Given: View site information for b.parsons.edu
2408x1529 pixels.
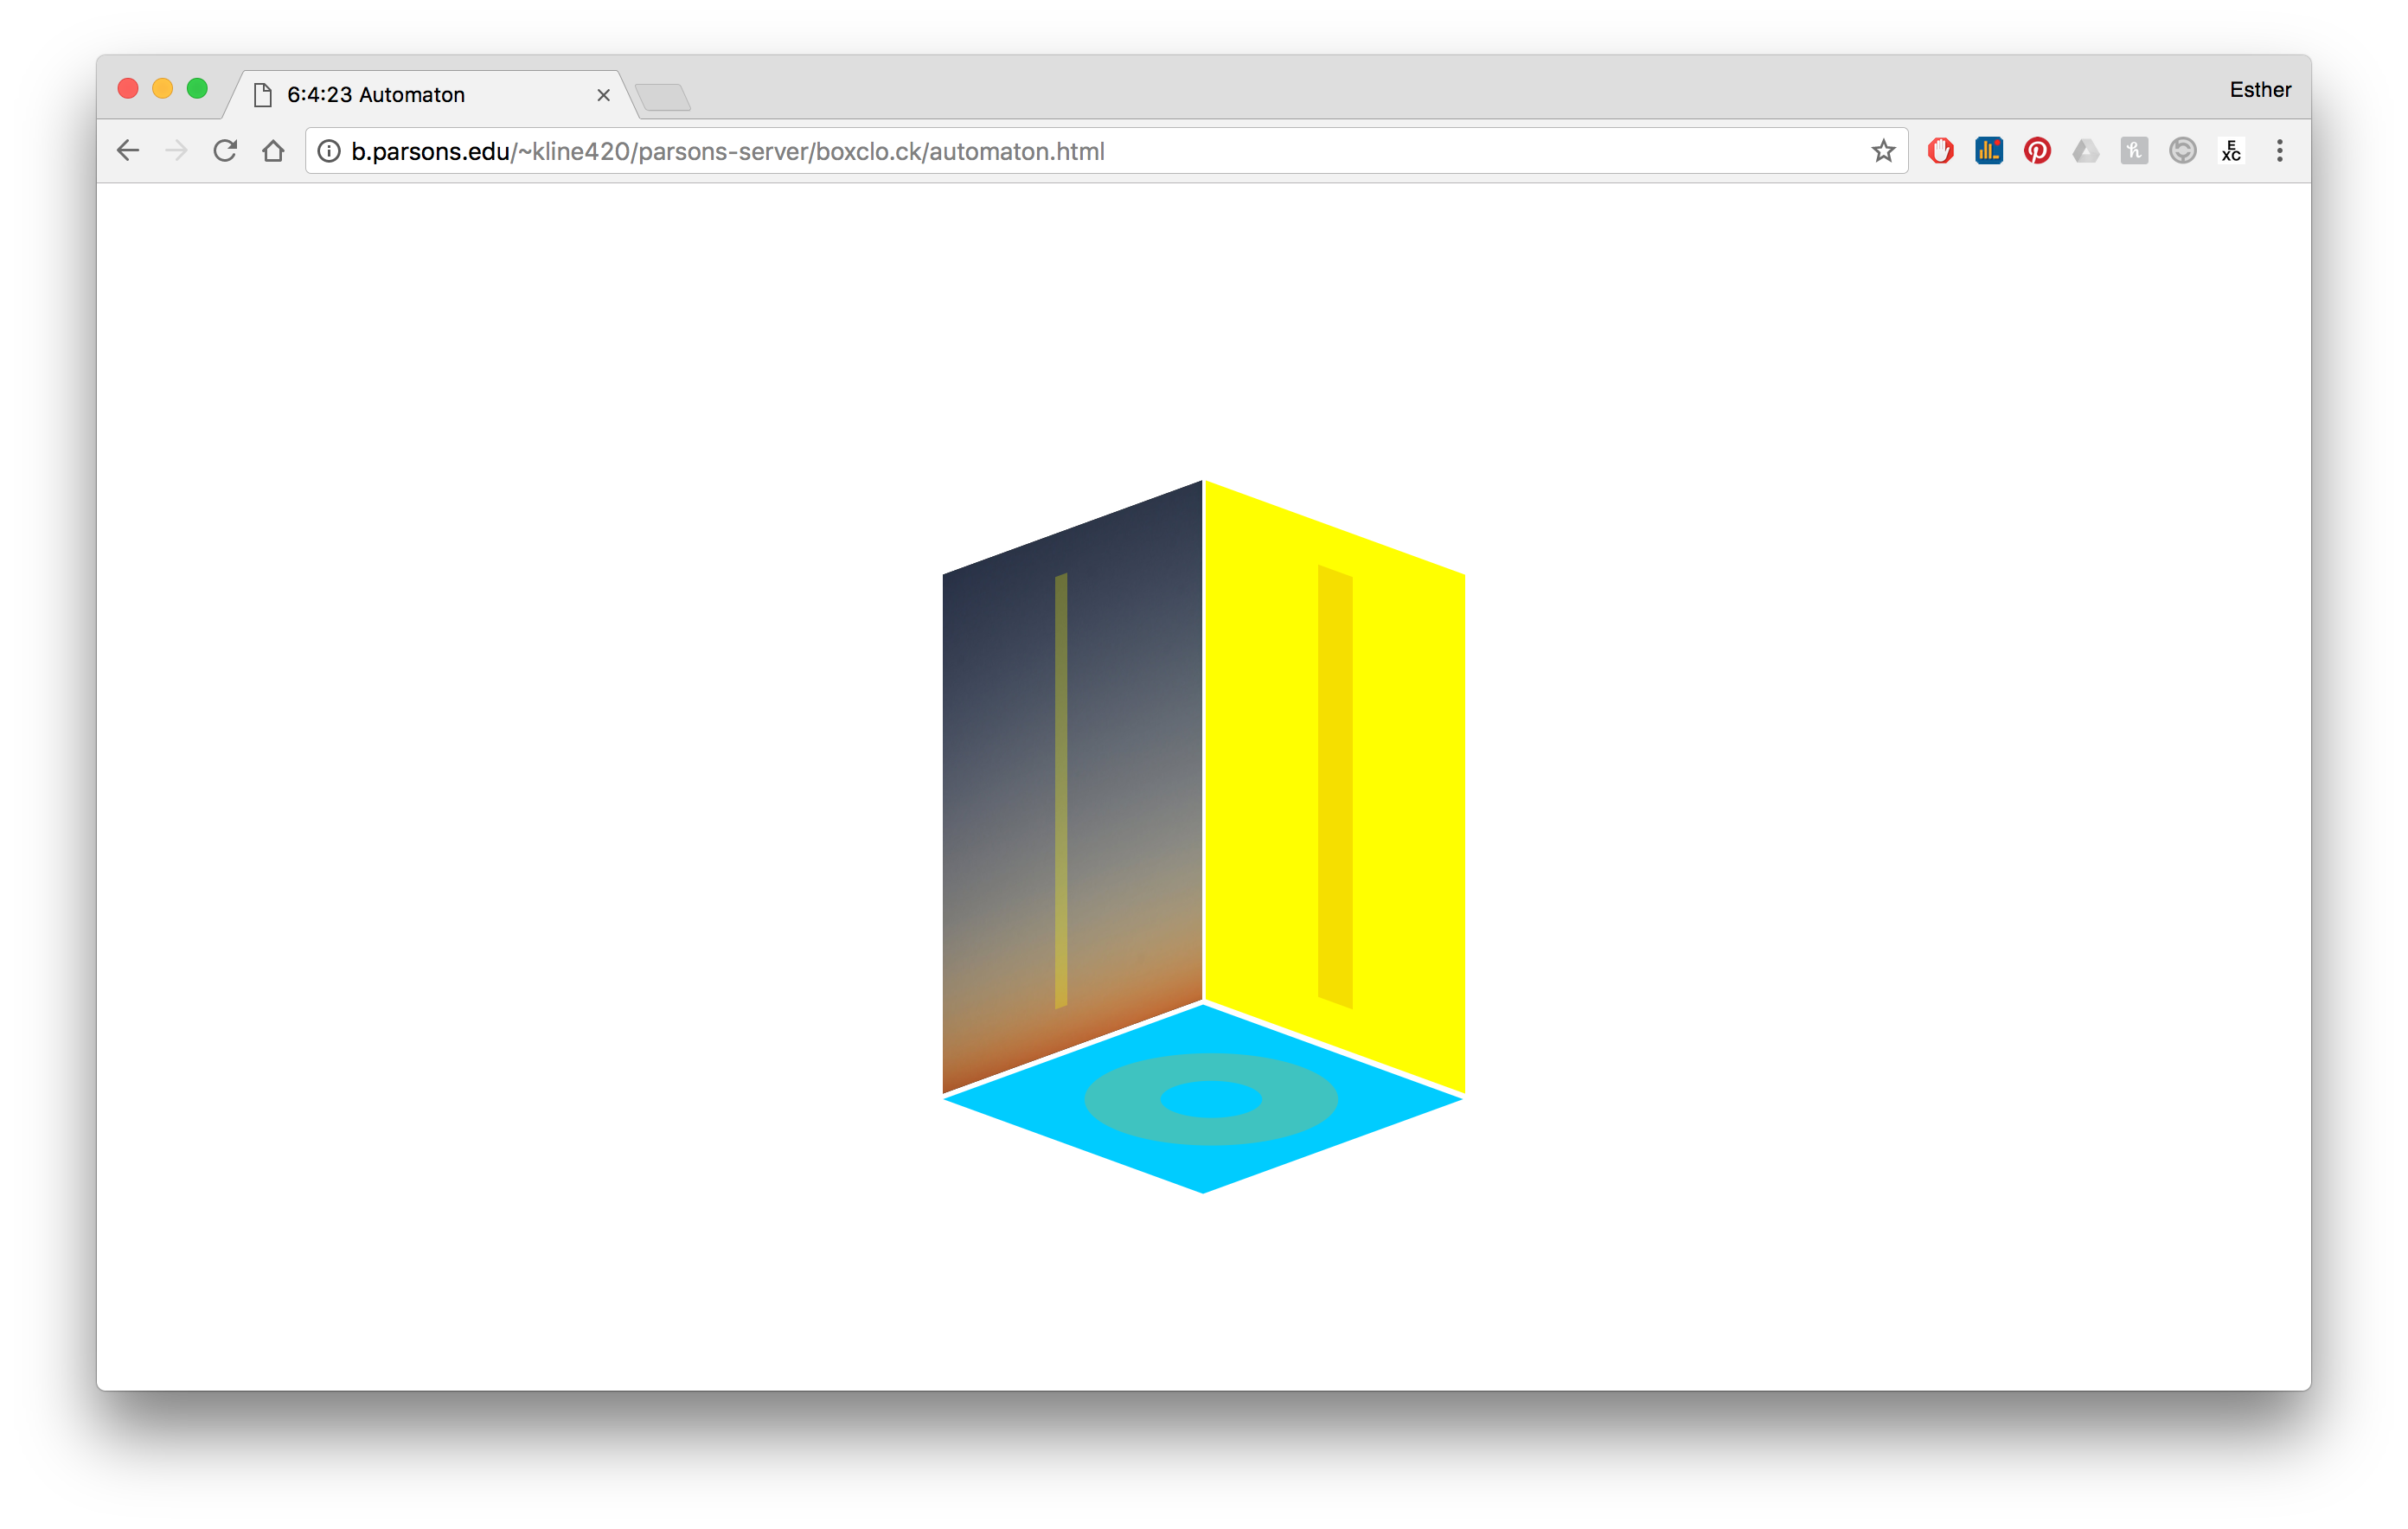Looking at the screenshot, I should pos(329,151).
